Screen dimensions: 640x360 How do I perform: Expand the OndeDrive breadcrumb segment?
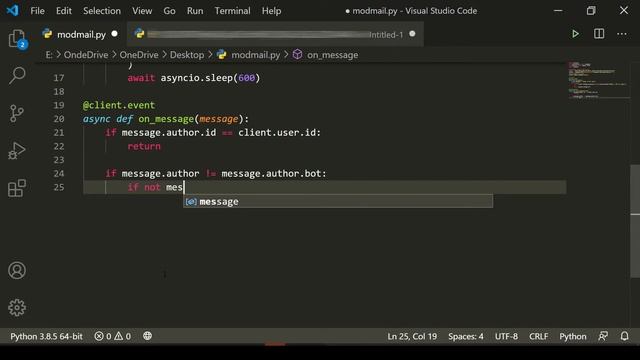tap(86, 55)
